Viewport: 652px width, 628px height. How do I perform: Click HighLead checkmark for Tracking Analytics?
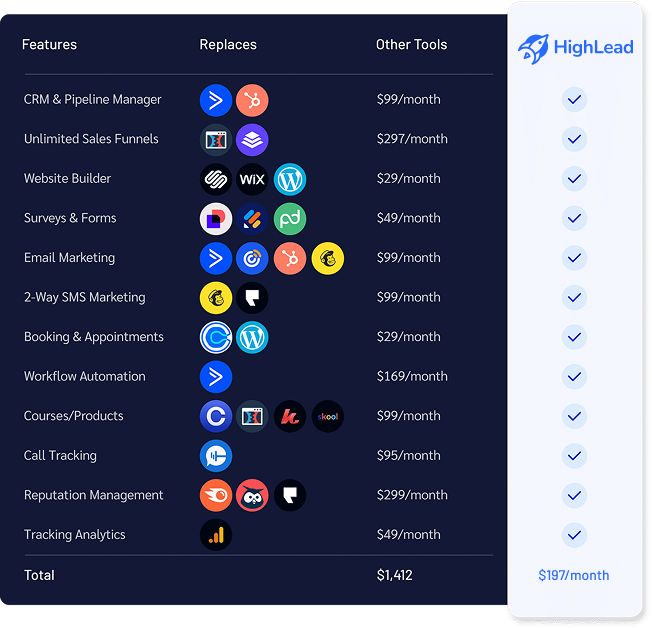click(574, 535)
